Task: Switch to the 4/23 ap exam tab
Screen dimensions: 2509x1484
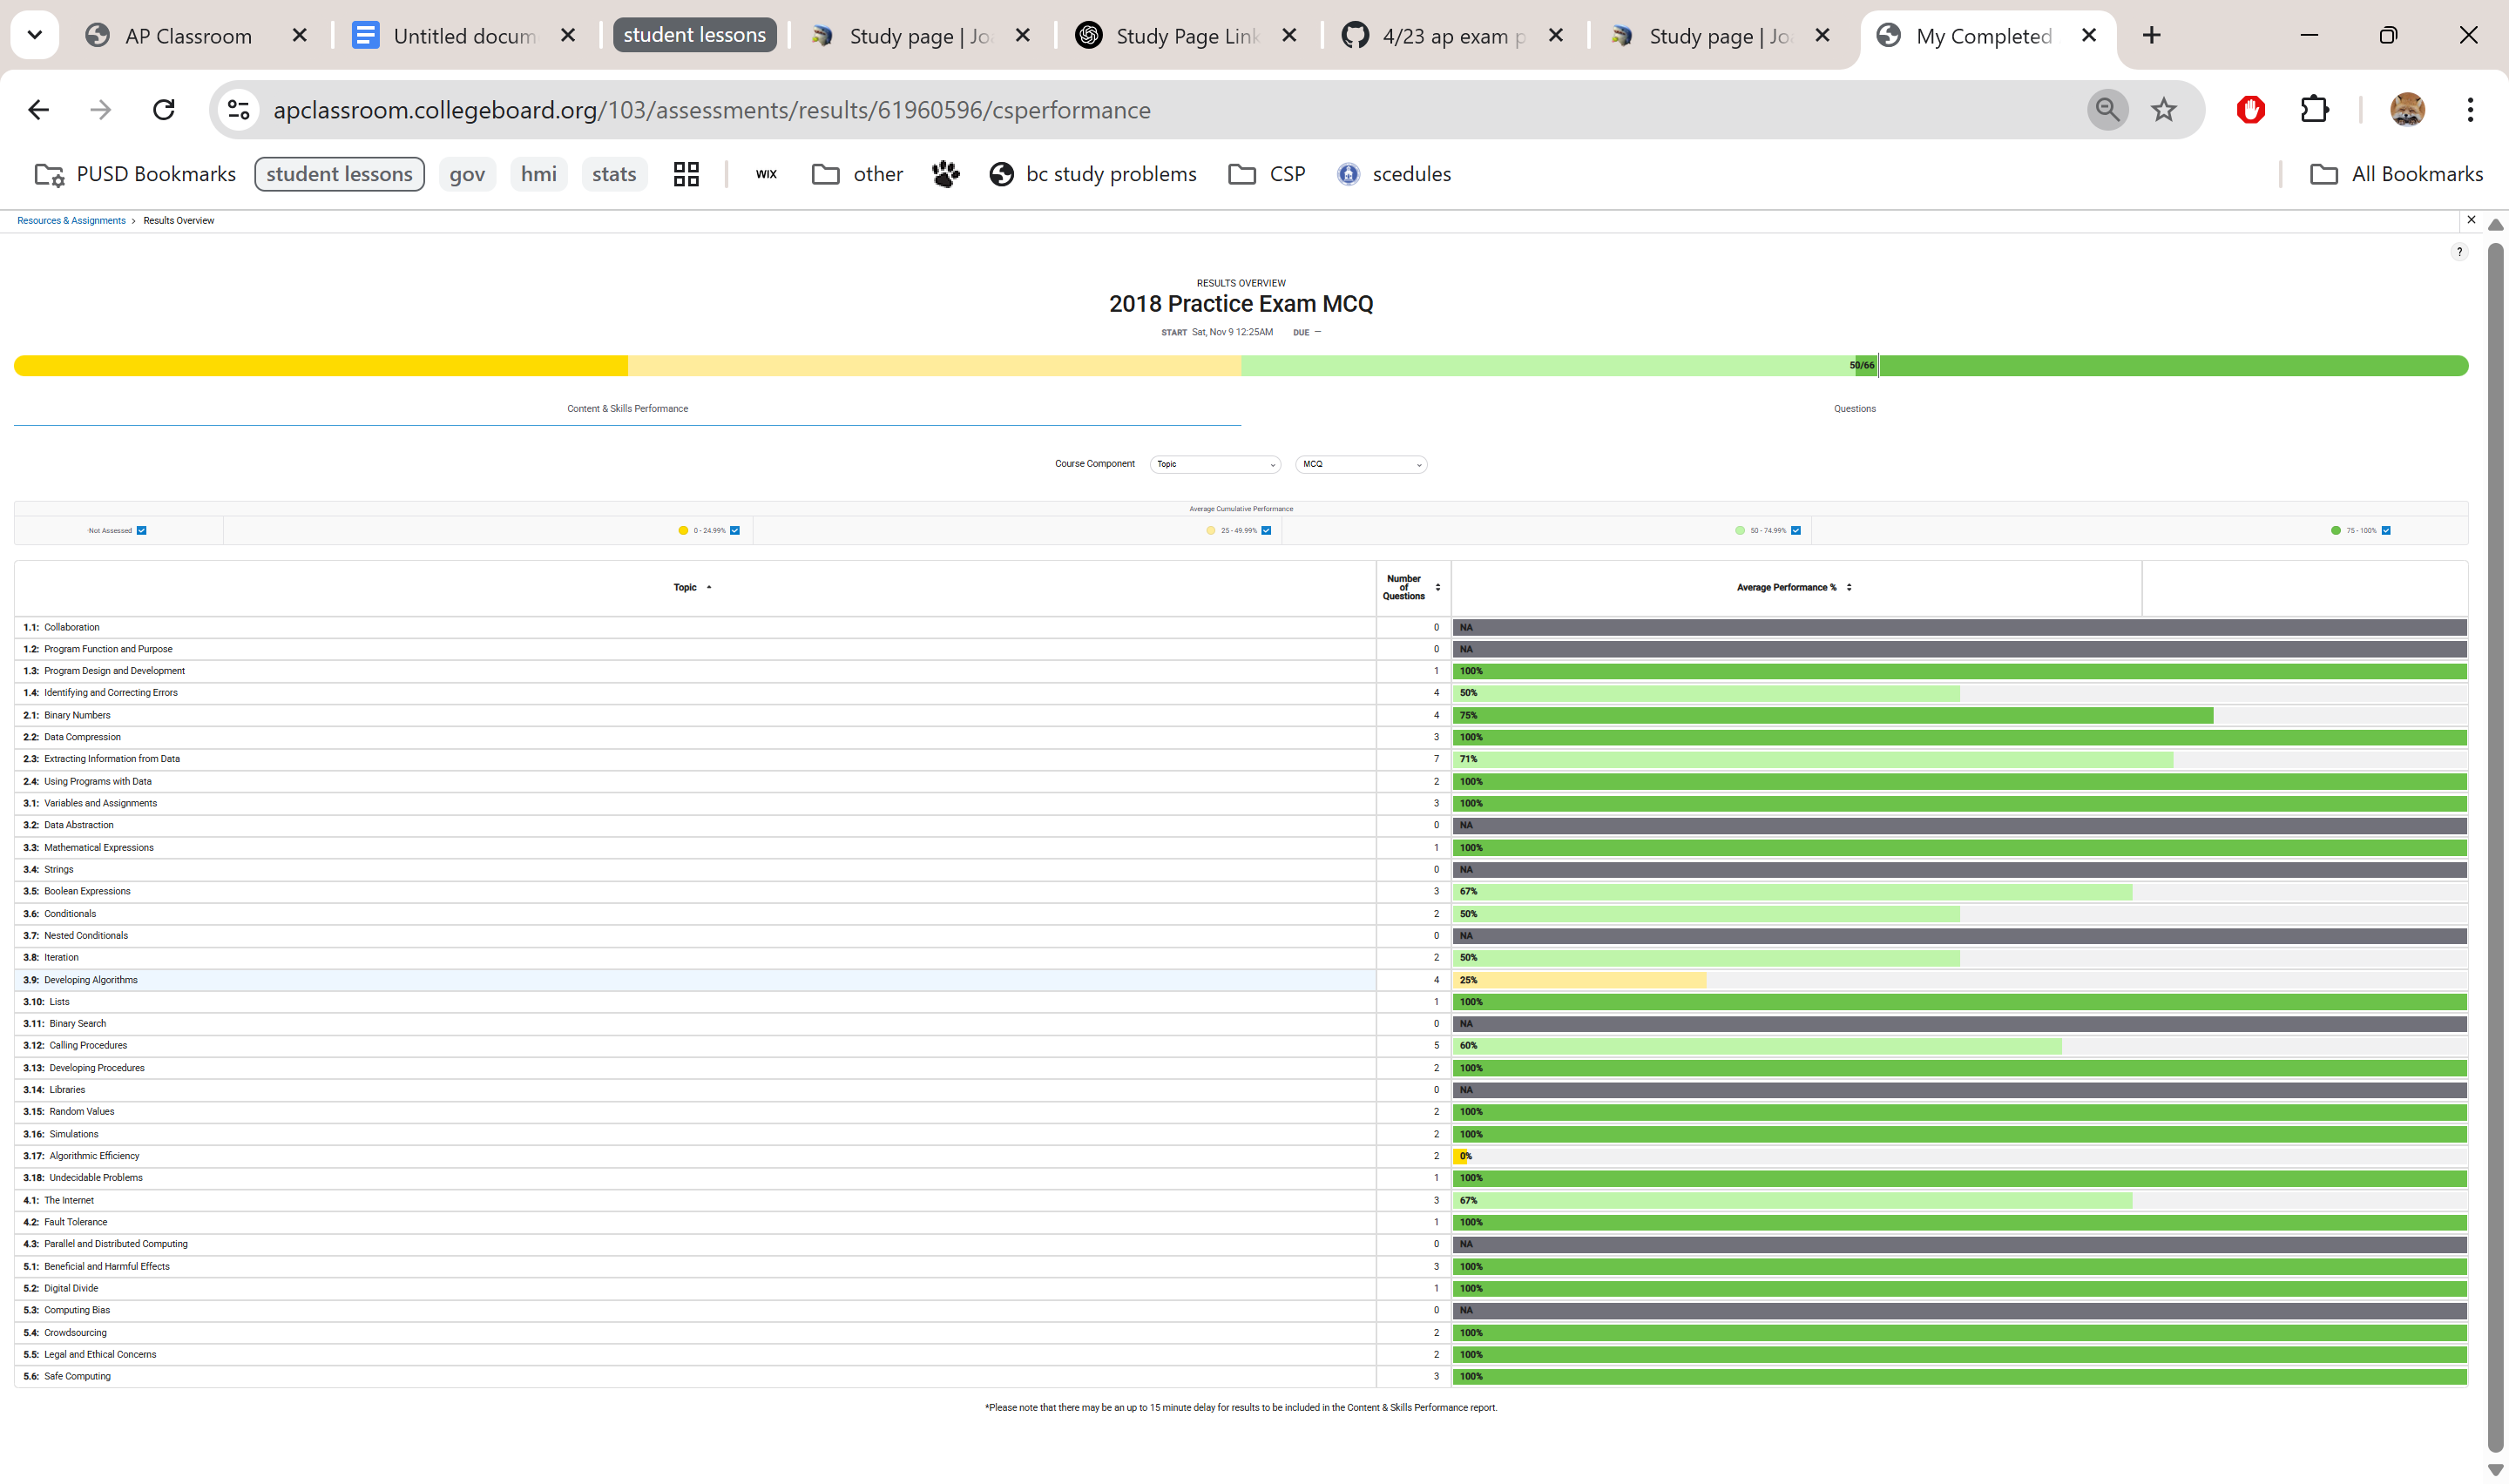Action: point(1454,36)
